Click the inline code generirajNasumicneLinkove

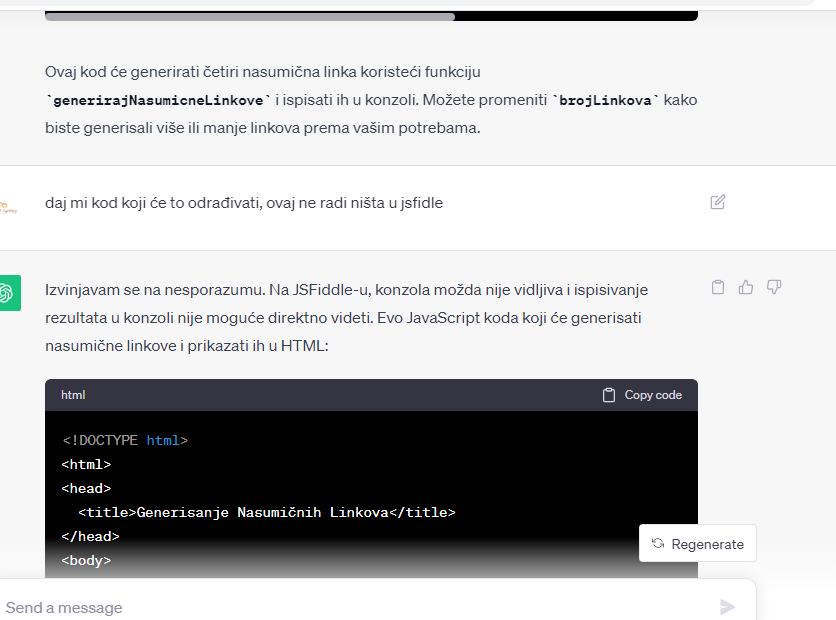tap(158, 100)
